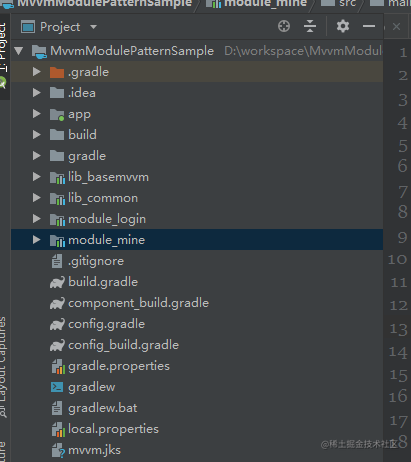Select config.gradle file name
411x462 pixels.
click(106, 324)
